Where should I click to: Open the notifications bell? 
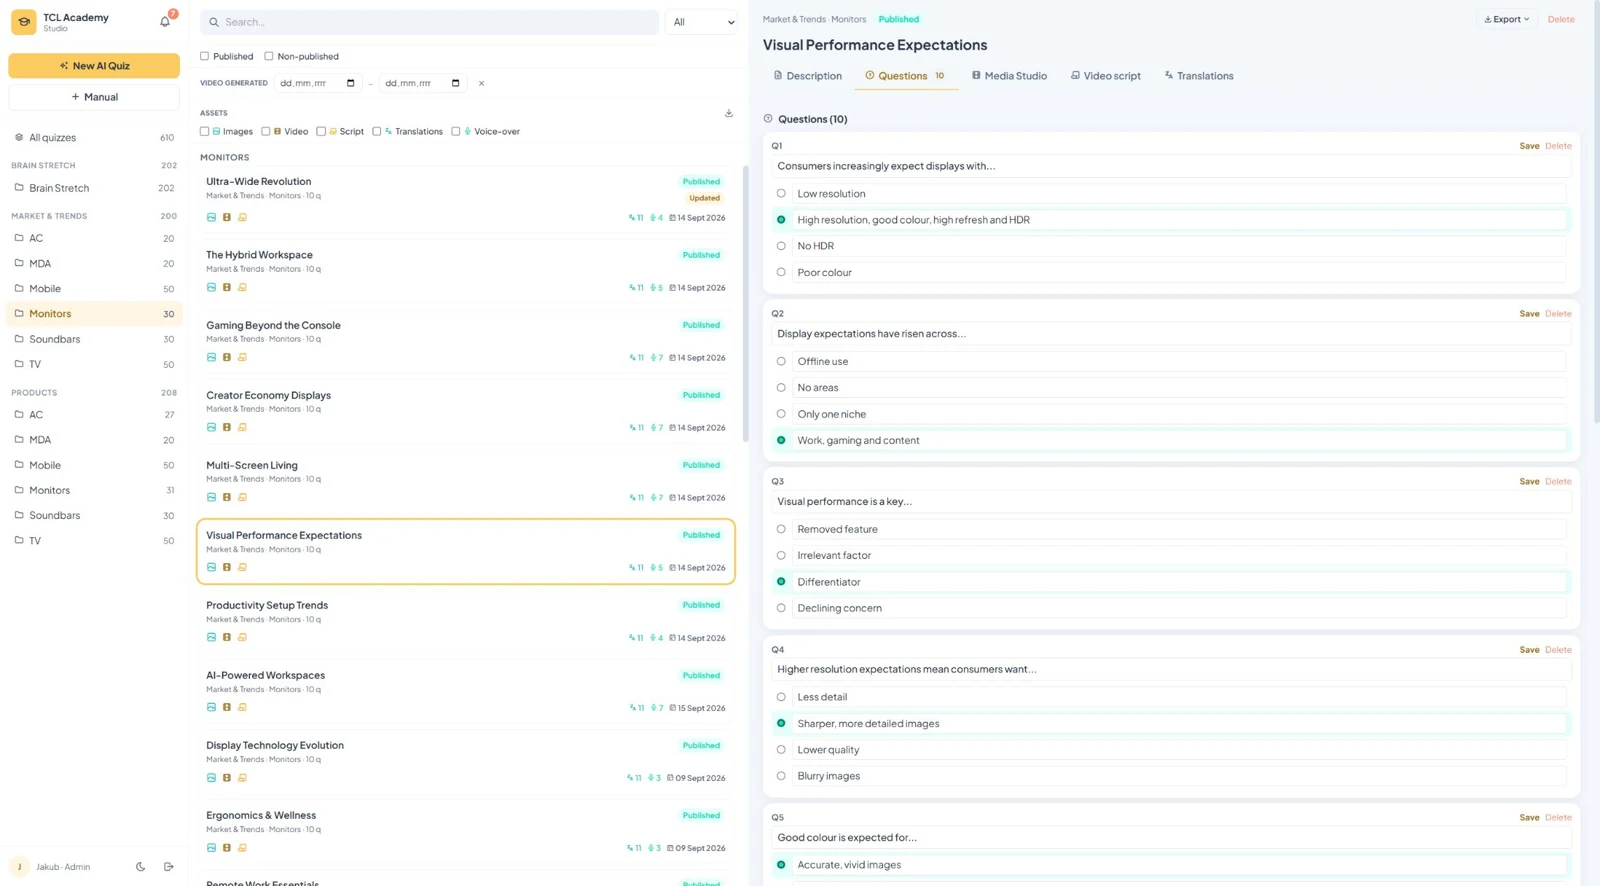click(x=165, y=21)
